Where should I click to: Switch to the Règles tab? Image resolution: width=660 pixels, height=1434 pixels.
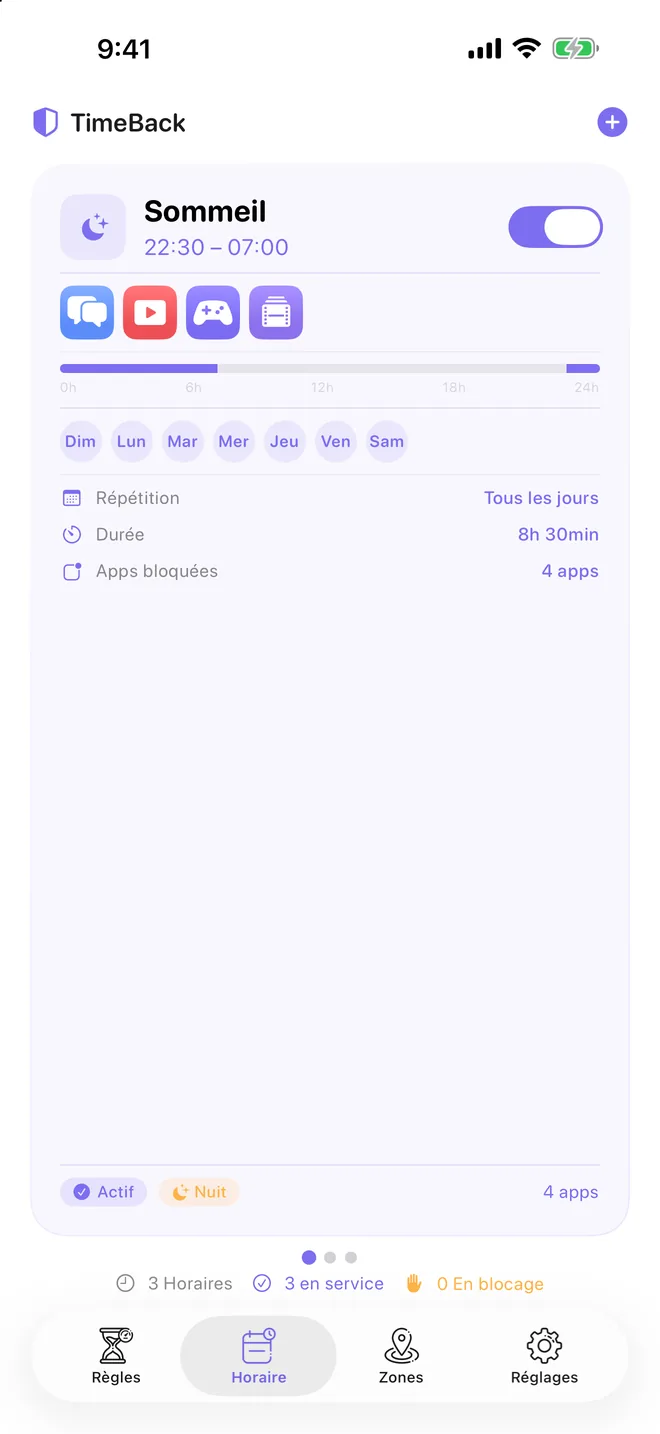(x=116, y=1356)
